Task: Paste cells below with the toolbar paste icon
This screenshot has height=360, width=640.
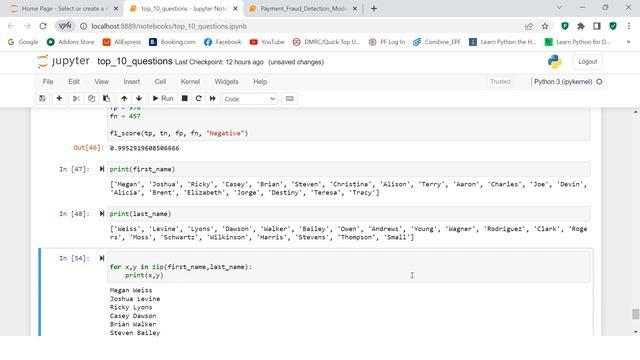Action: pyautogui.click(x=106, y=99)
